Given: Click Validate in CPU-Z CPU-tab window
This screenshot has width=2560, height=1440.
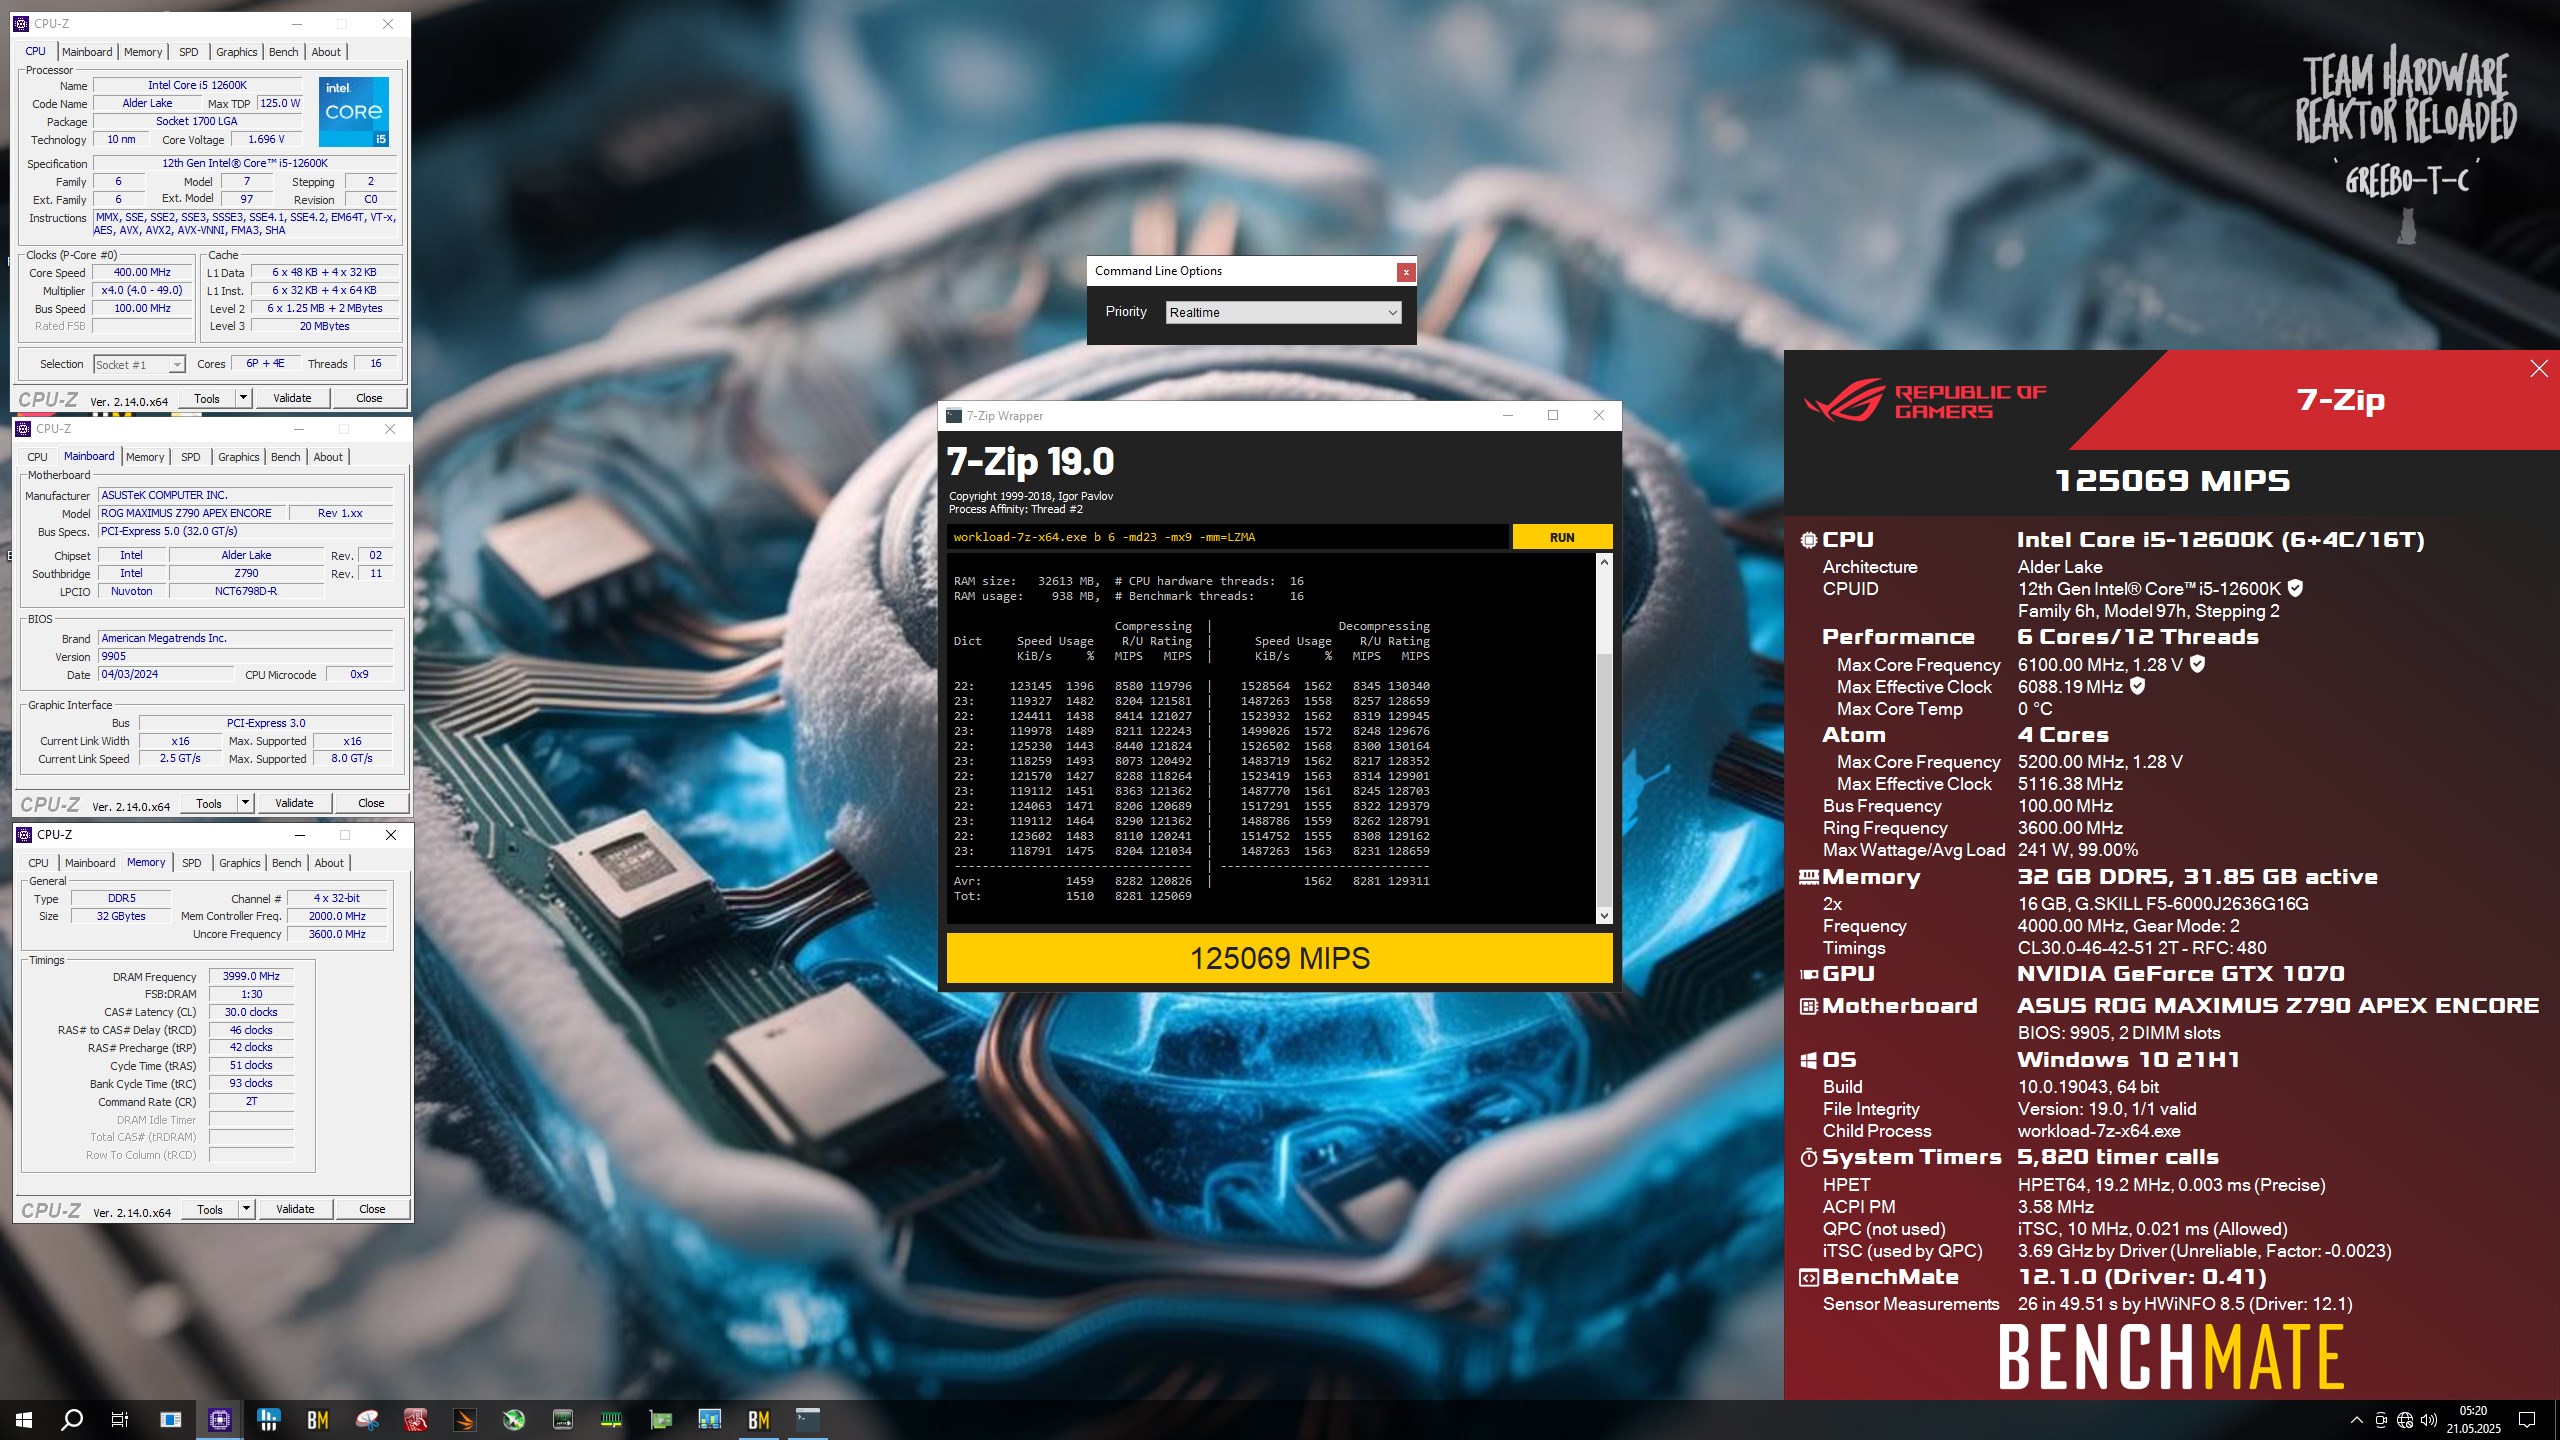Looking at the screenshot, I should 292,398.
